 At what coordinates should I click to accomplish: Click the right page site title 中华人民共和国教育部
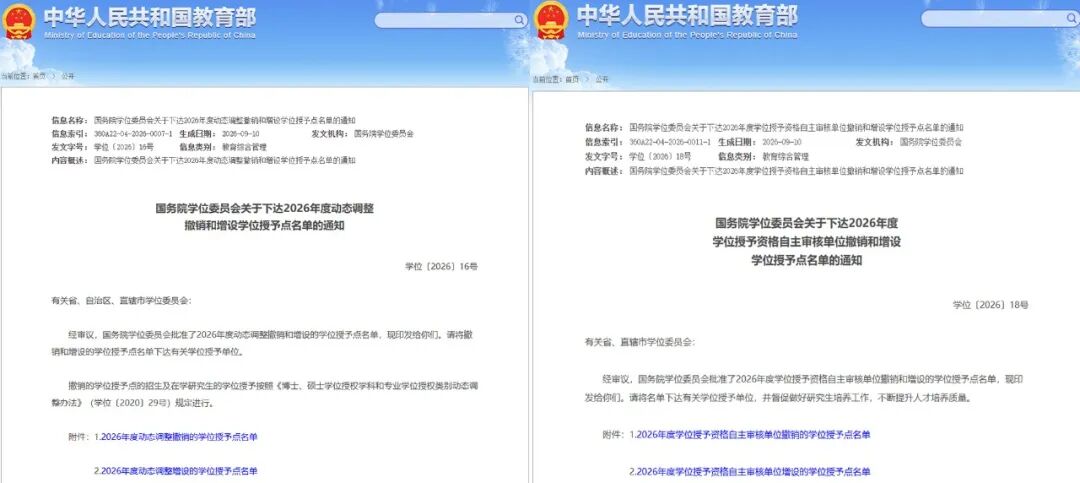(687, 15)
